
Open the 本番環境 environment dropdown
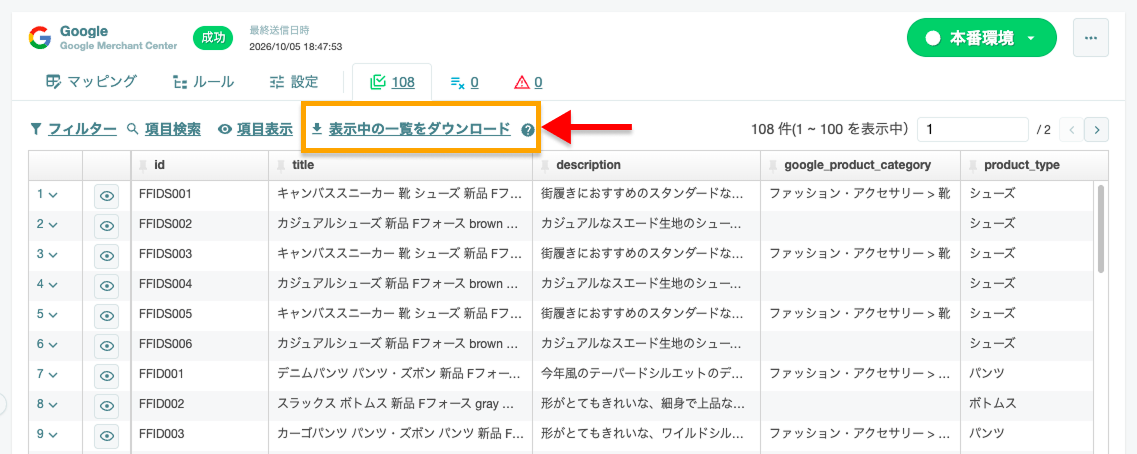(x=982, y=38)
